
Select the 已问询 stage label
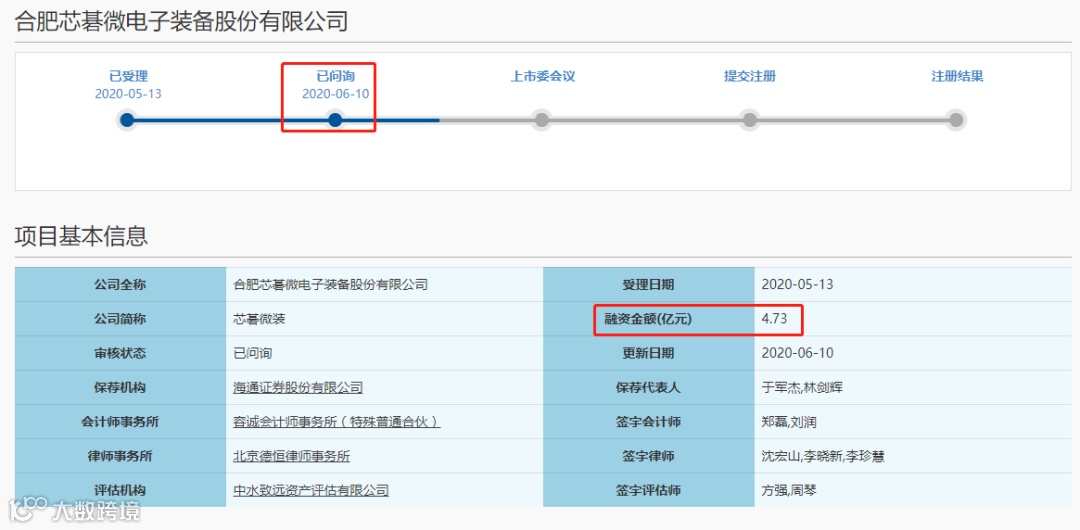click(x=335, y=76)
